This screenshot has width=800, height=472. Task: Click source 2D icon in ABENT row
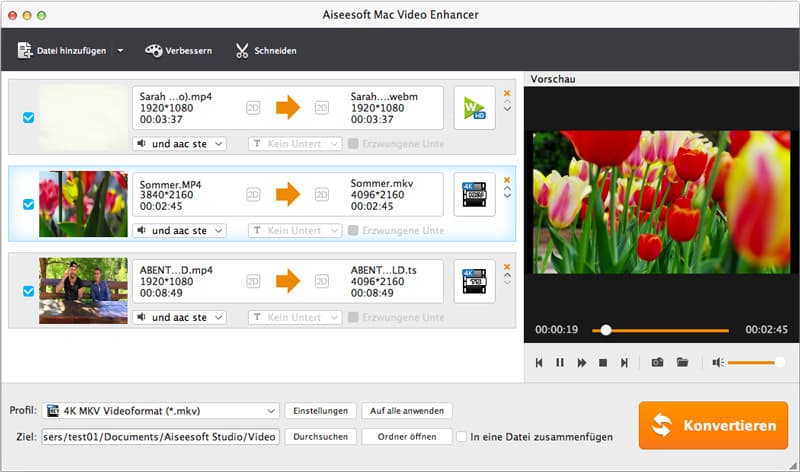253,281
